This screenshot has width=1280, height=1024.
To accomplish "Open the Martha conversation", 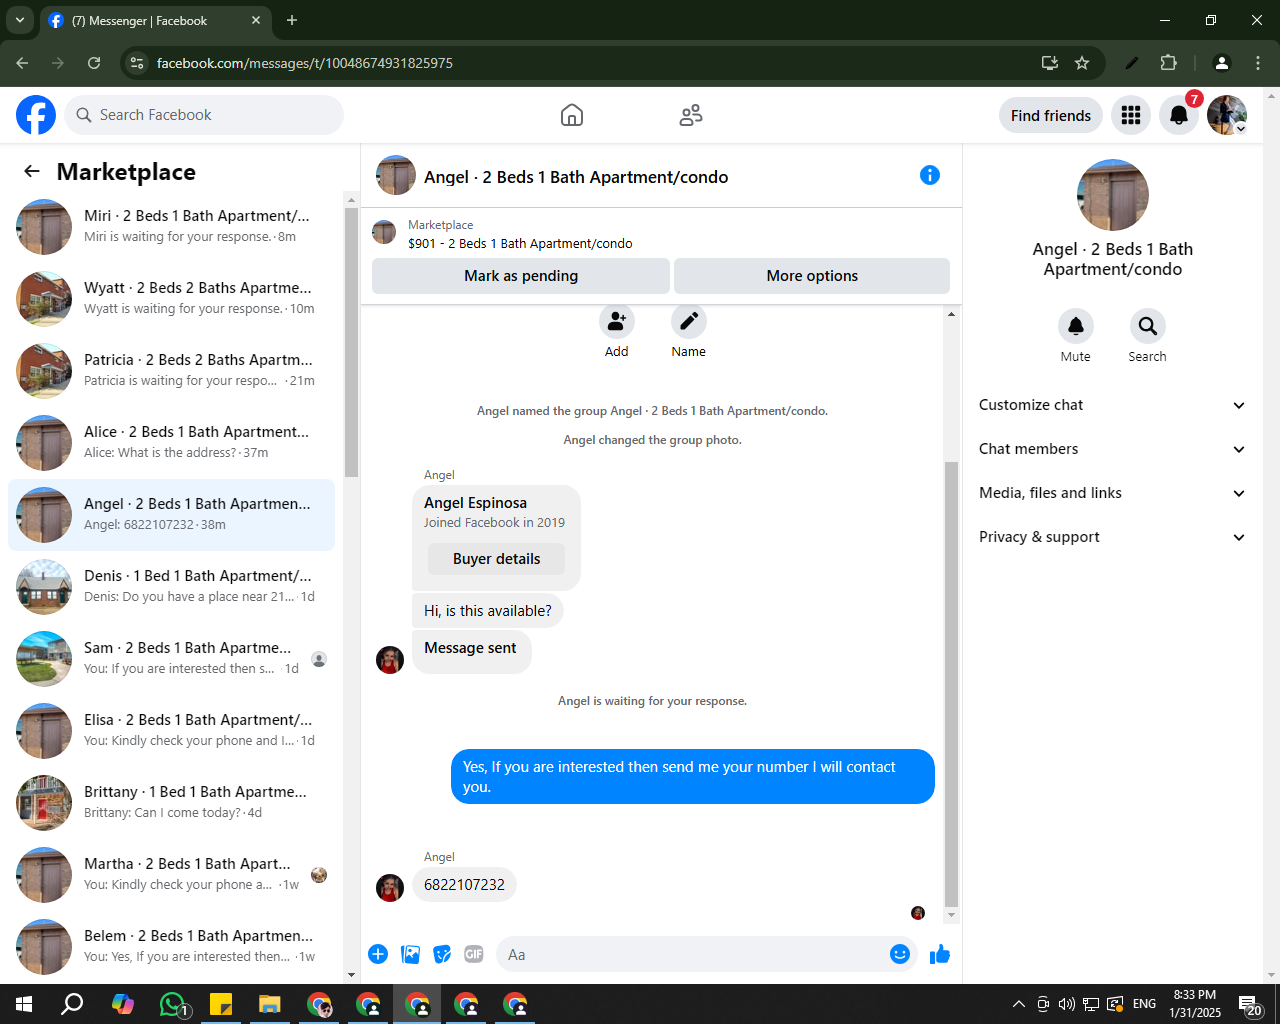I will click(171, 875).
